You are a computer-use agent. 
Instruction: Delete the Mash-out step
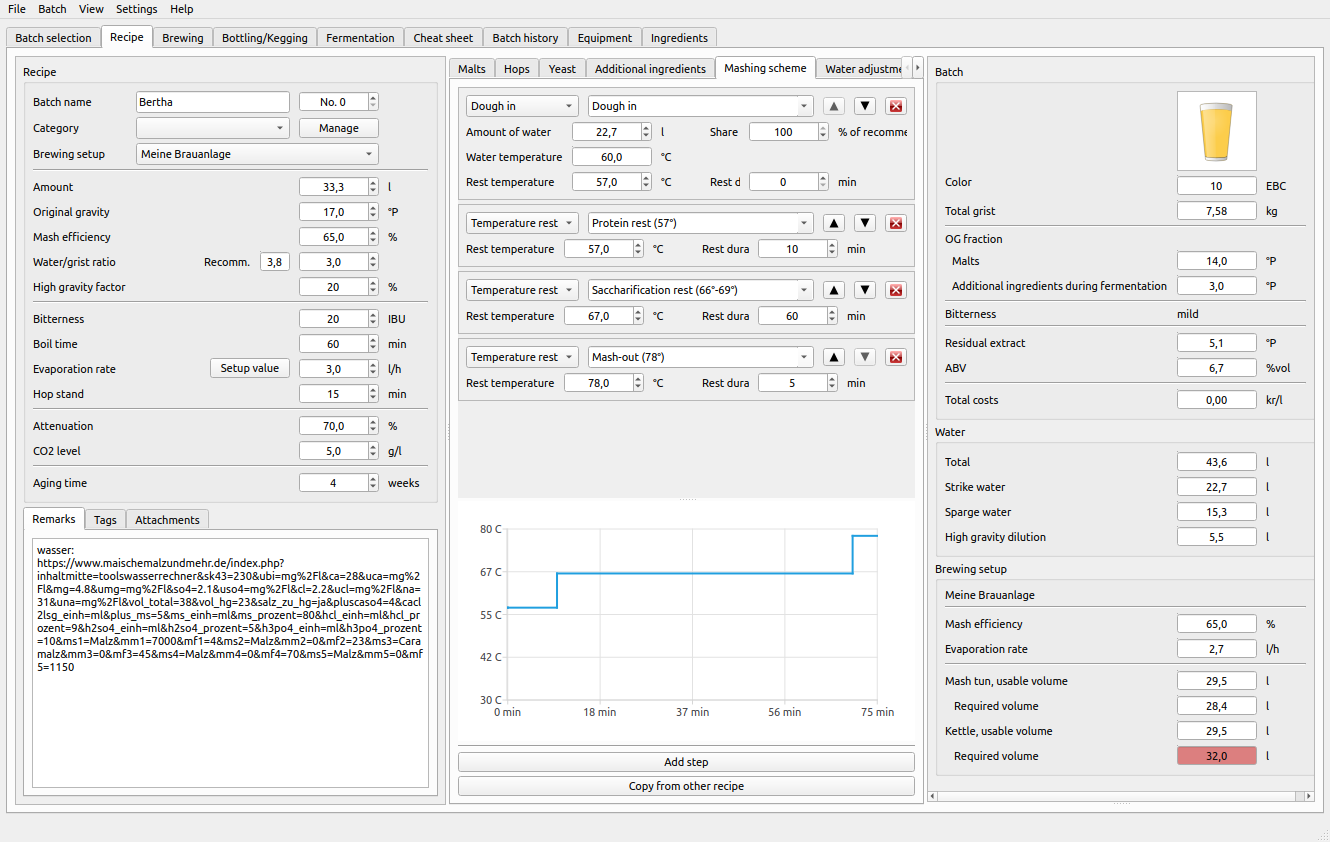pos(896,357)
